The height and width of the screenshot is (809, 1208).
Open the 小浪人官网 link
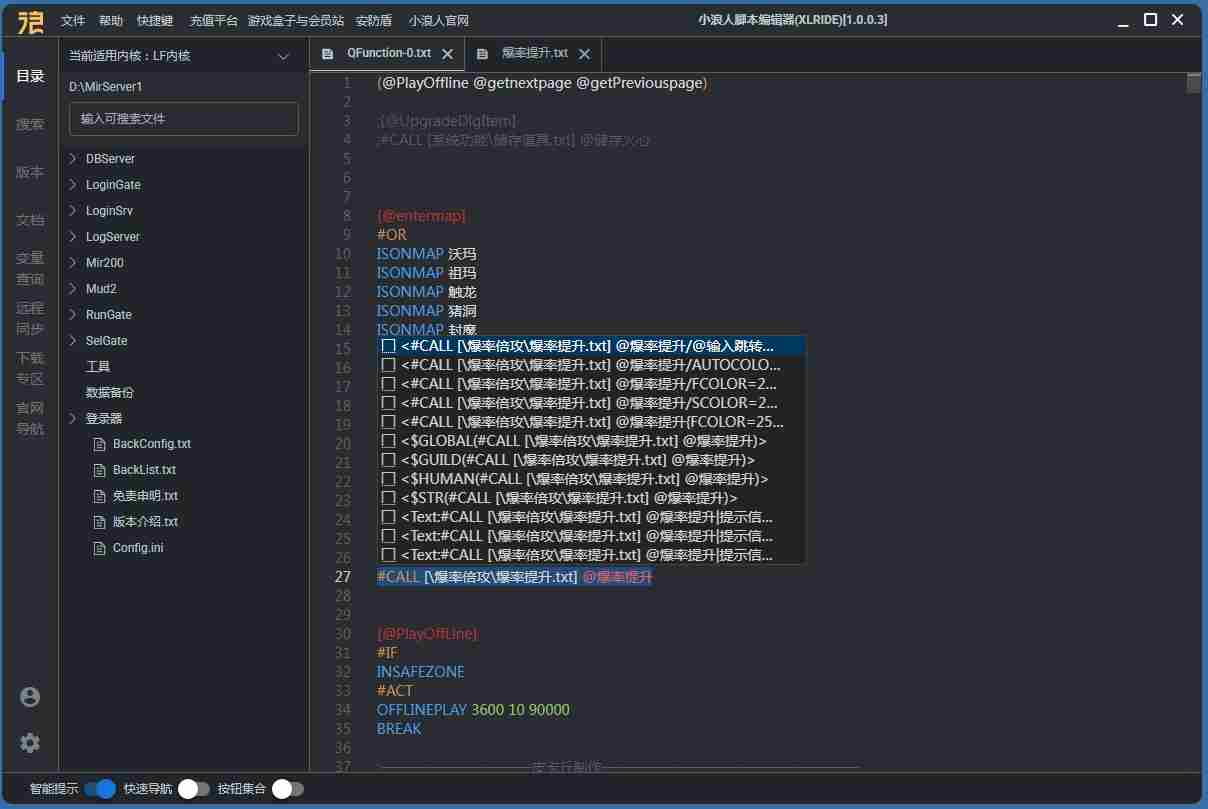439,20
